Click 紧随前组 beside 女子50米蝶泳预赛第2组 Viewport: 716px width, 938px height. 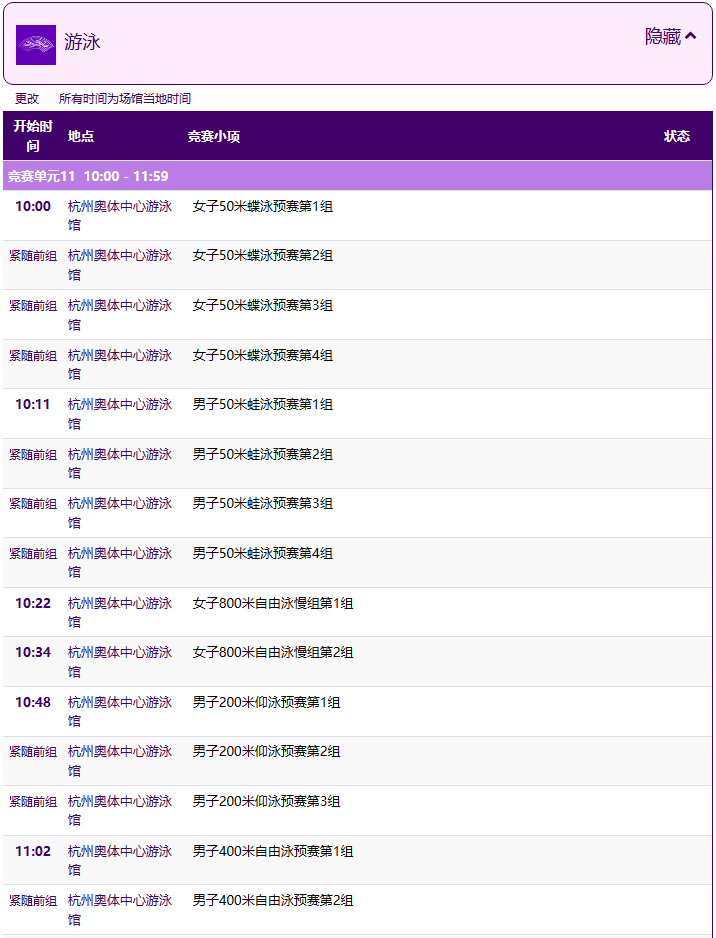coord(33,256)
